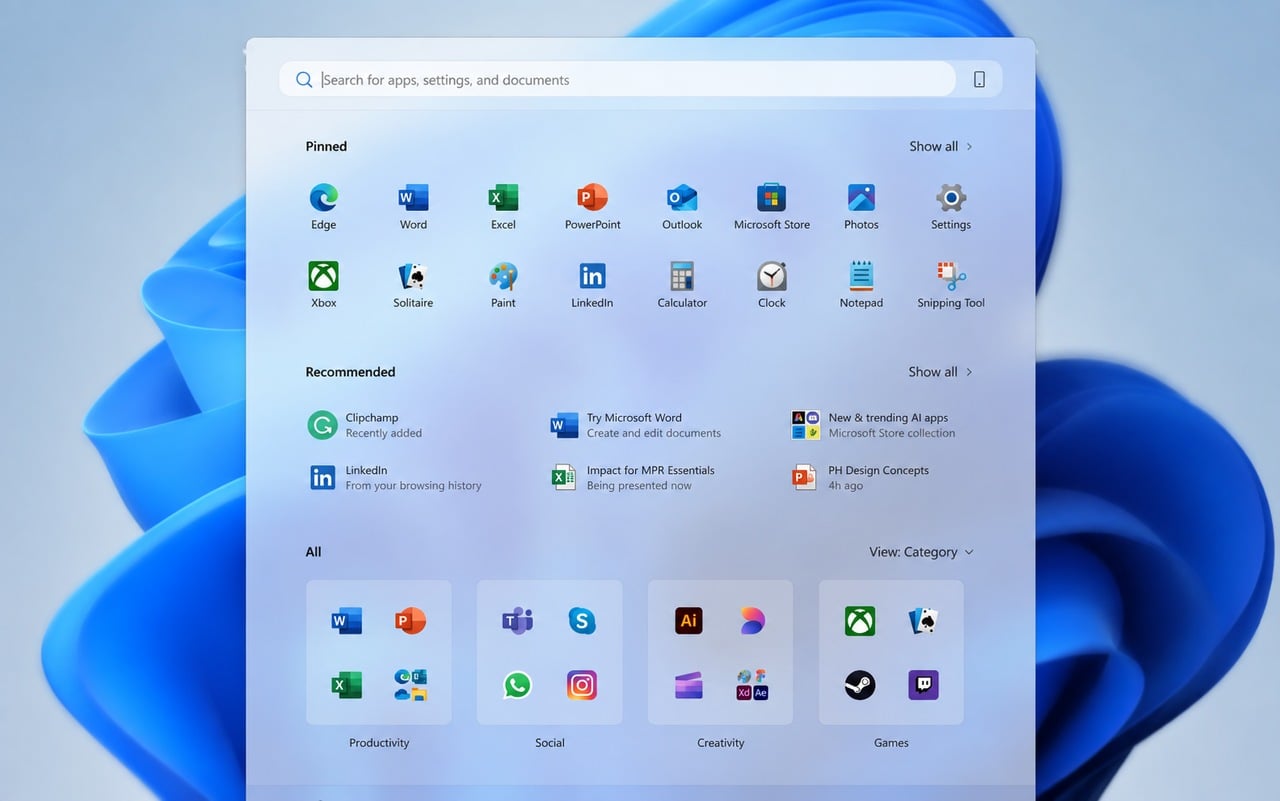
Task: Open the recommended Clipchamp app
Action: pyautogui.click(x=366, y=425)
